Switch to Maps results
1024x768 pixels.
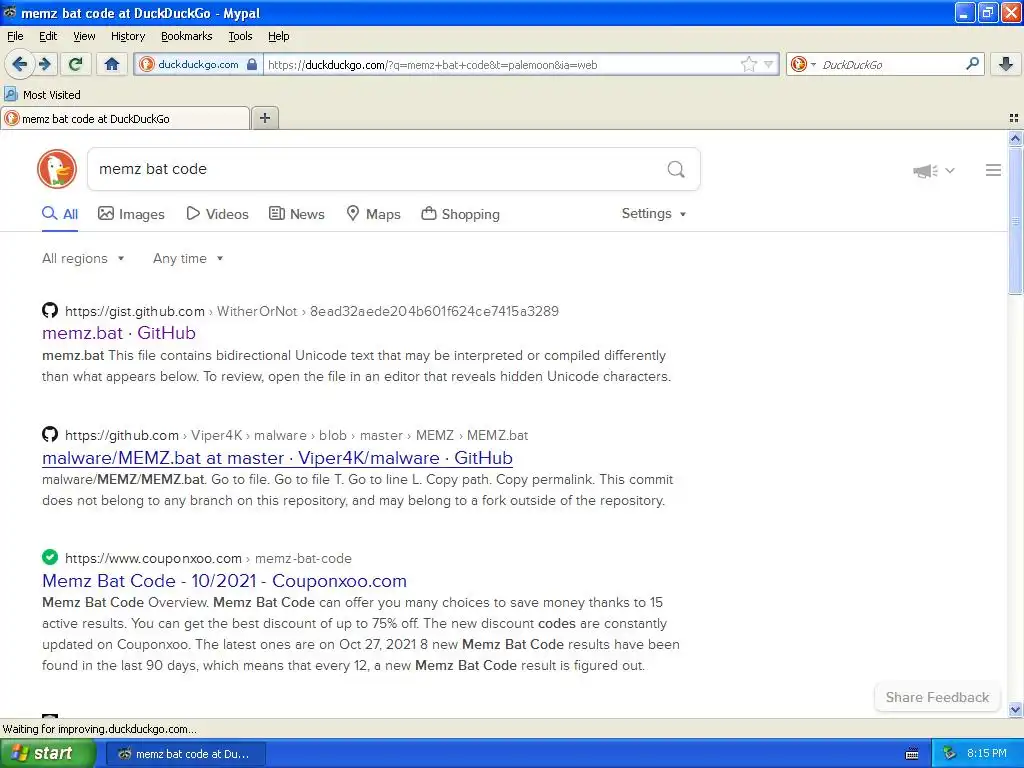pos(373,214)
